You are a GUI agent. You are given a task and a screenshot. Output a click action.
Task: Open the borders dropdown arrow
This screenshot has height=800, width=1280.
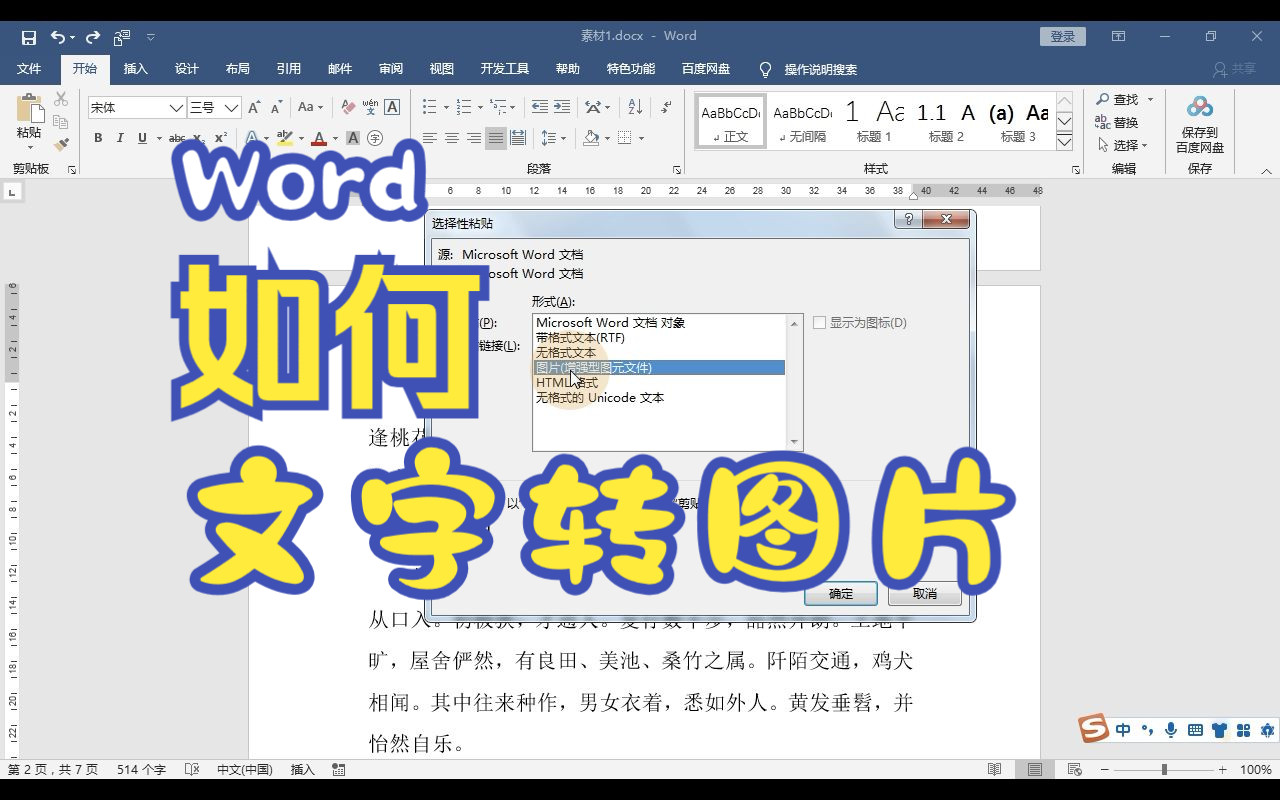(x=640, y=138)
